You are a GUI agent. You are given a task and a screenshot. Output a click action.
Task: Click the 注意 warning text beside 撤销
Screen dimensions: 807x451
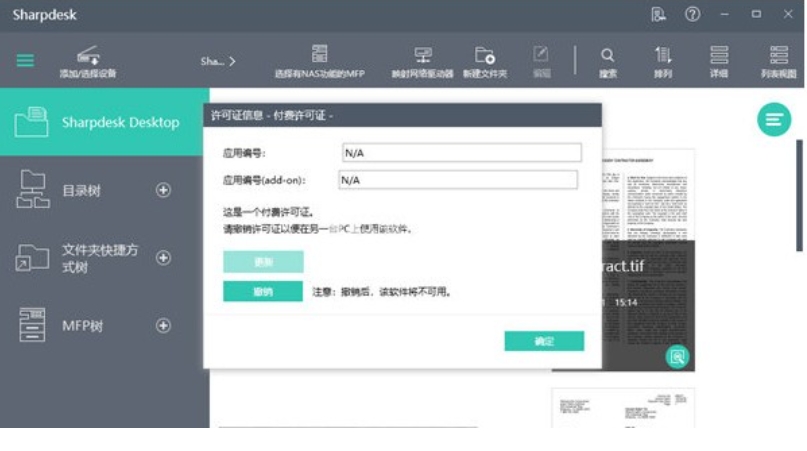(x=382, y=292)
